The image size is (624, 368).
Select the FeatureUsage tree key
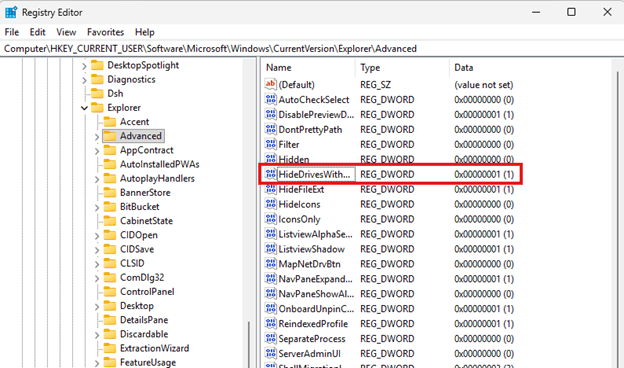pyautogui.click(x=148, y=362)
